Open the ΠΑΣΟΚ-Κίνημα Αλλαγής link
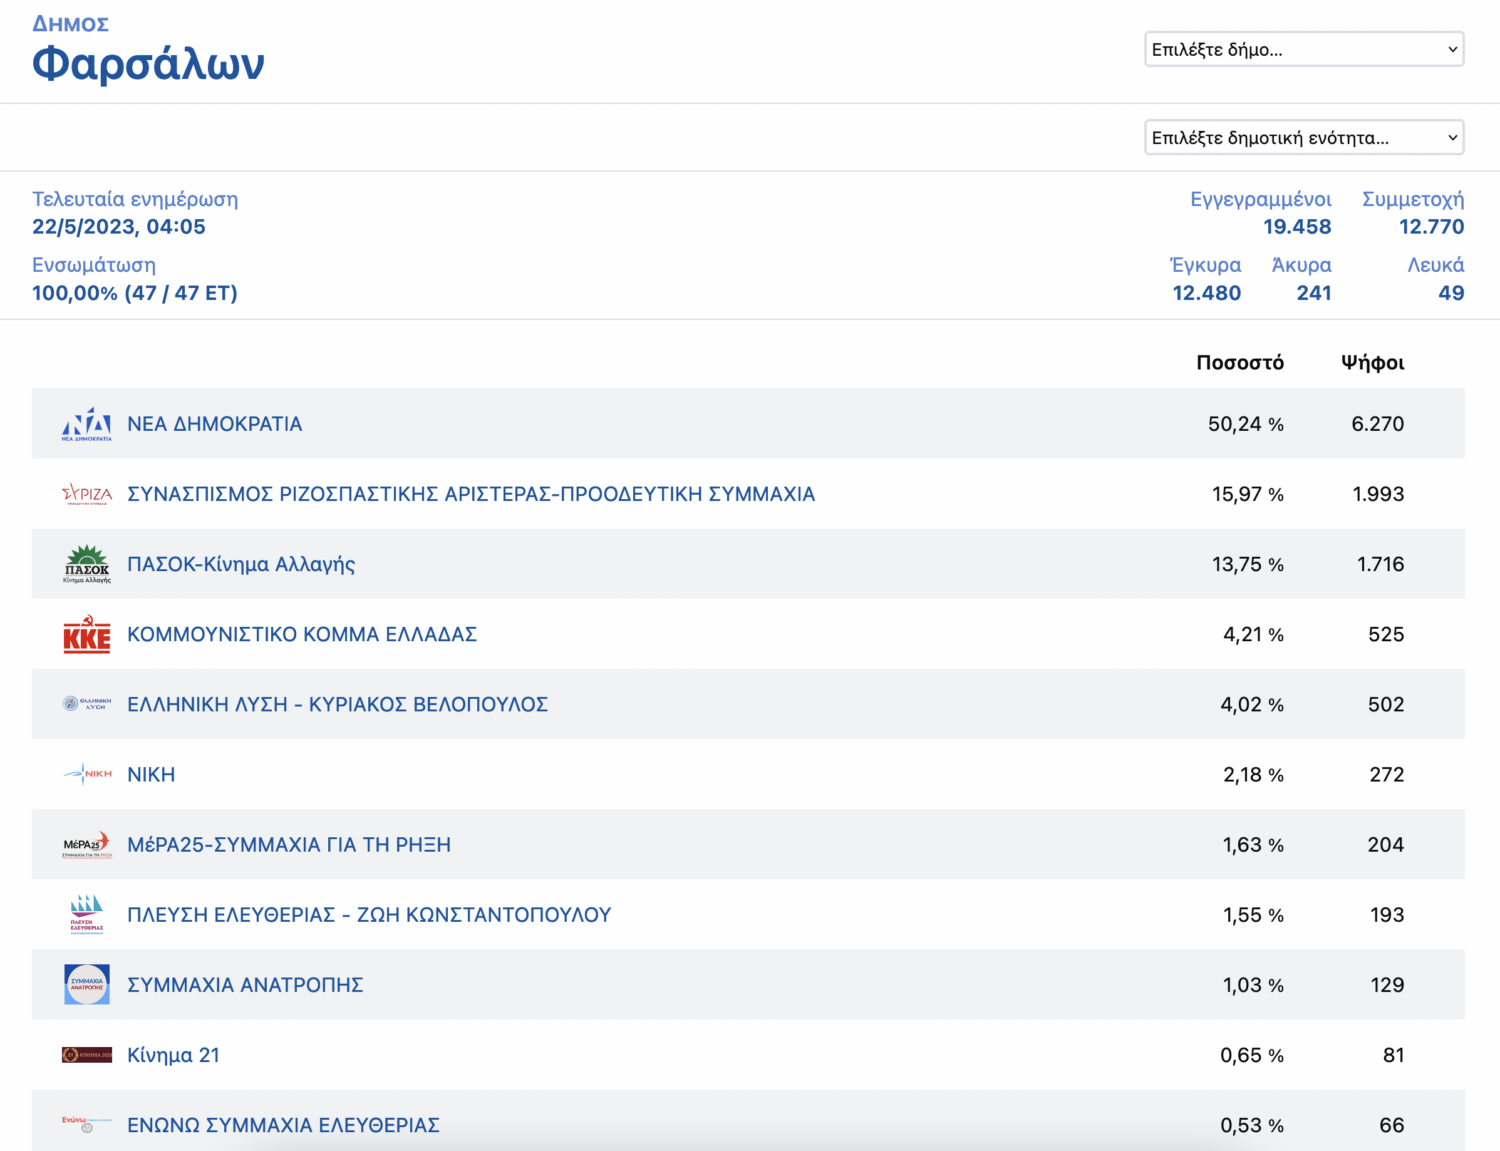1500x1151 pixels. [x=241, y=564]
